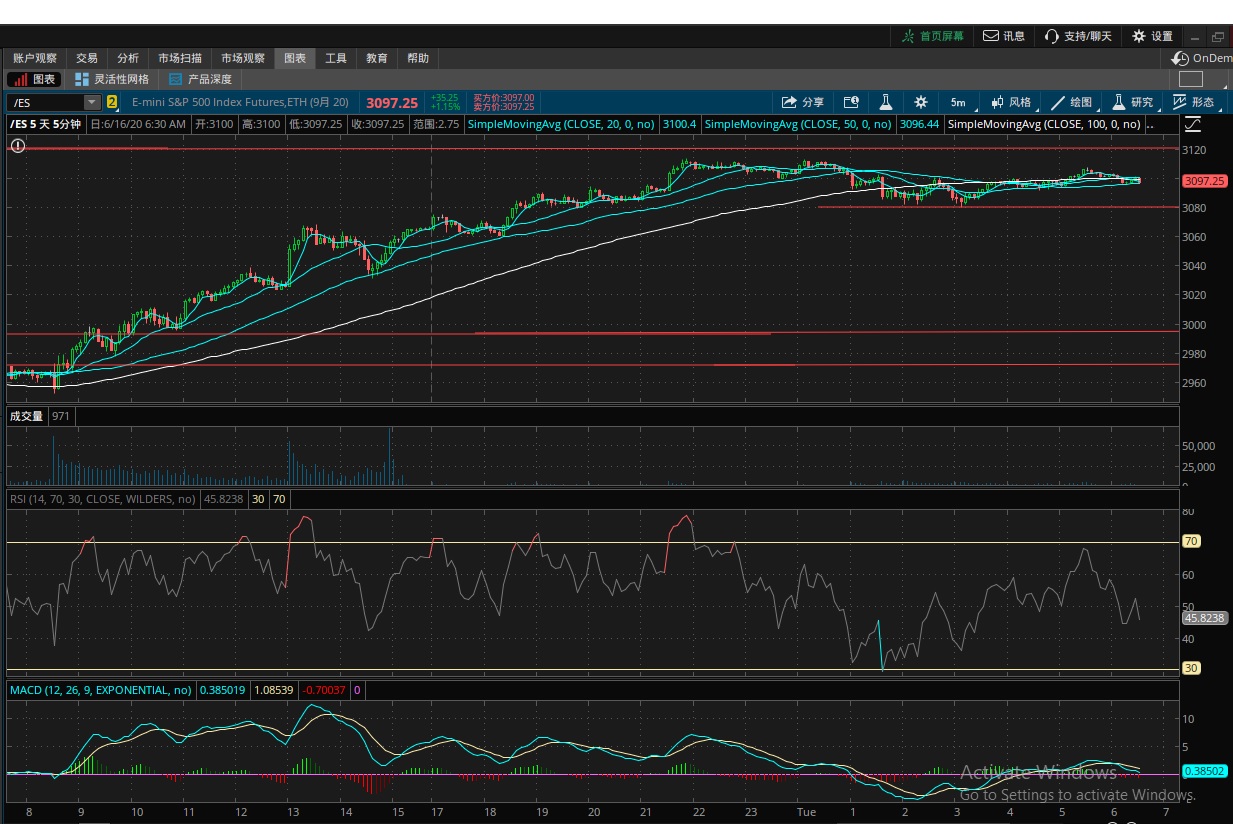Click MACD diff value -0.70037

pyautogui.click(x=324, y=690)
